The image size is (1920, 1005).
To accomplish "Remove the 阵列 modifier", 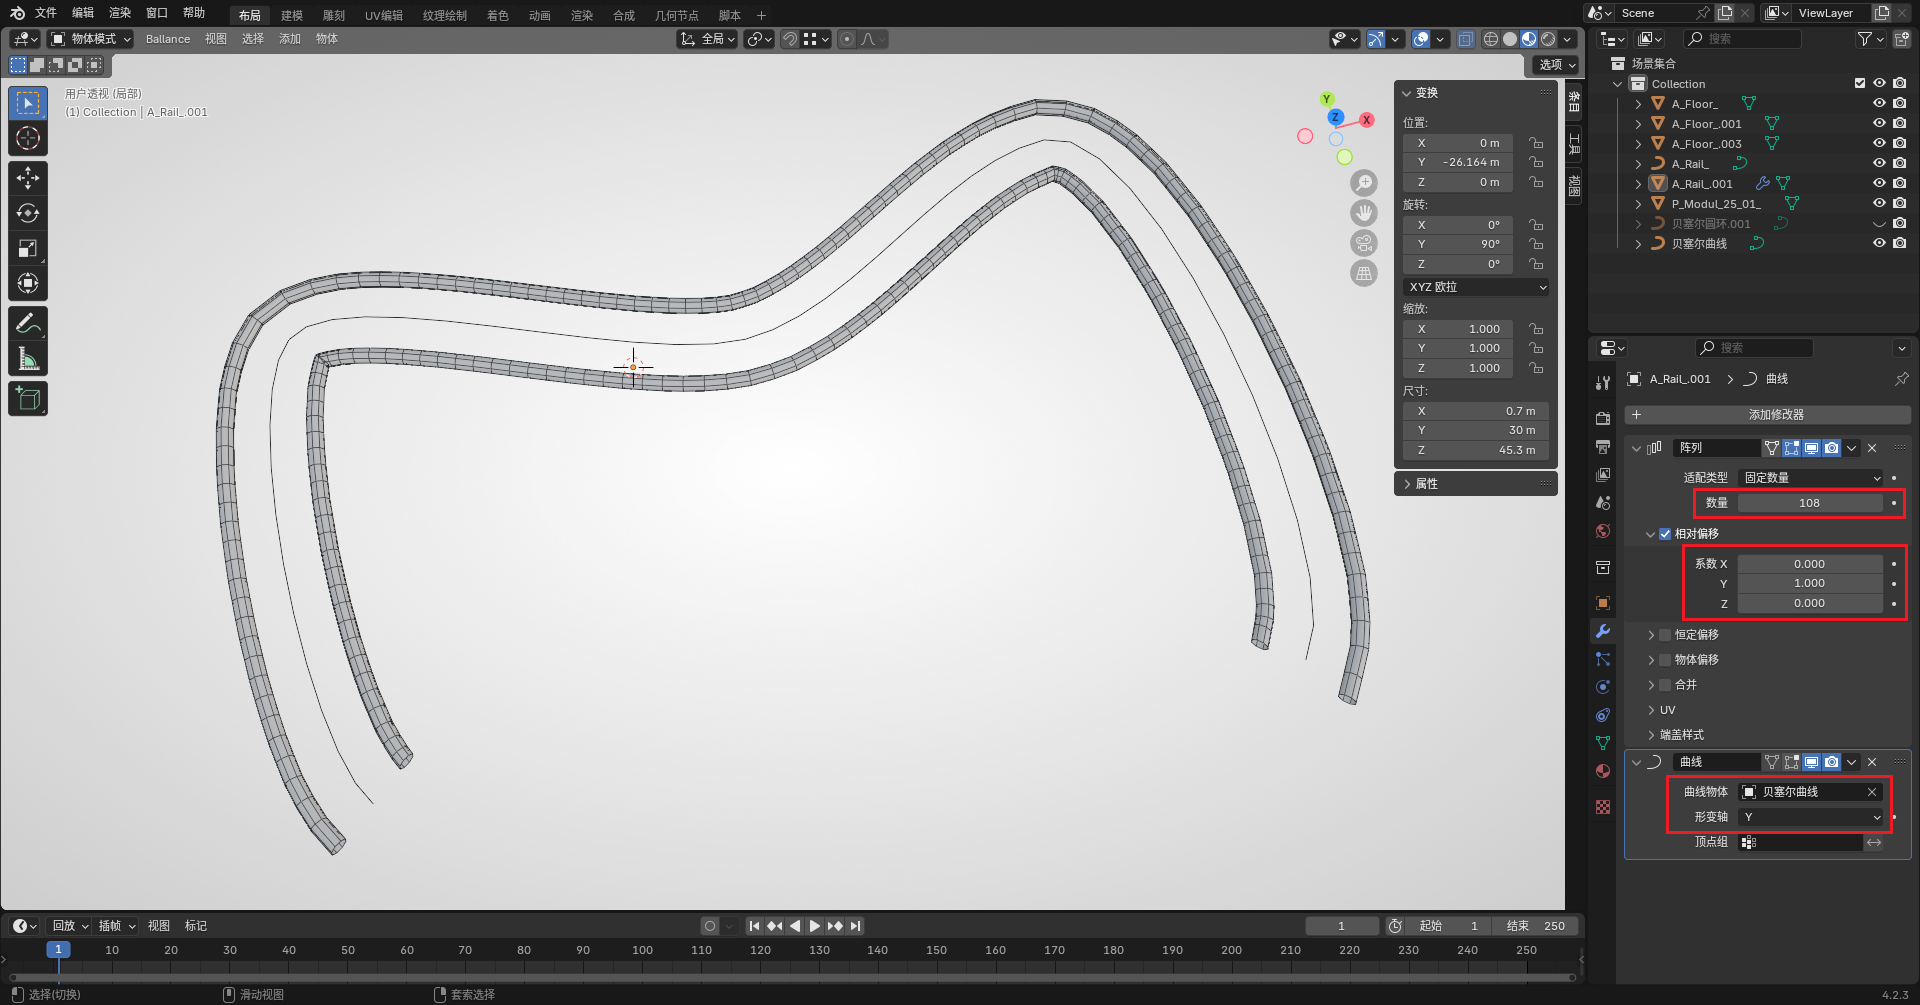I will pyautogui.click(x=1872, y=448).
